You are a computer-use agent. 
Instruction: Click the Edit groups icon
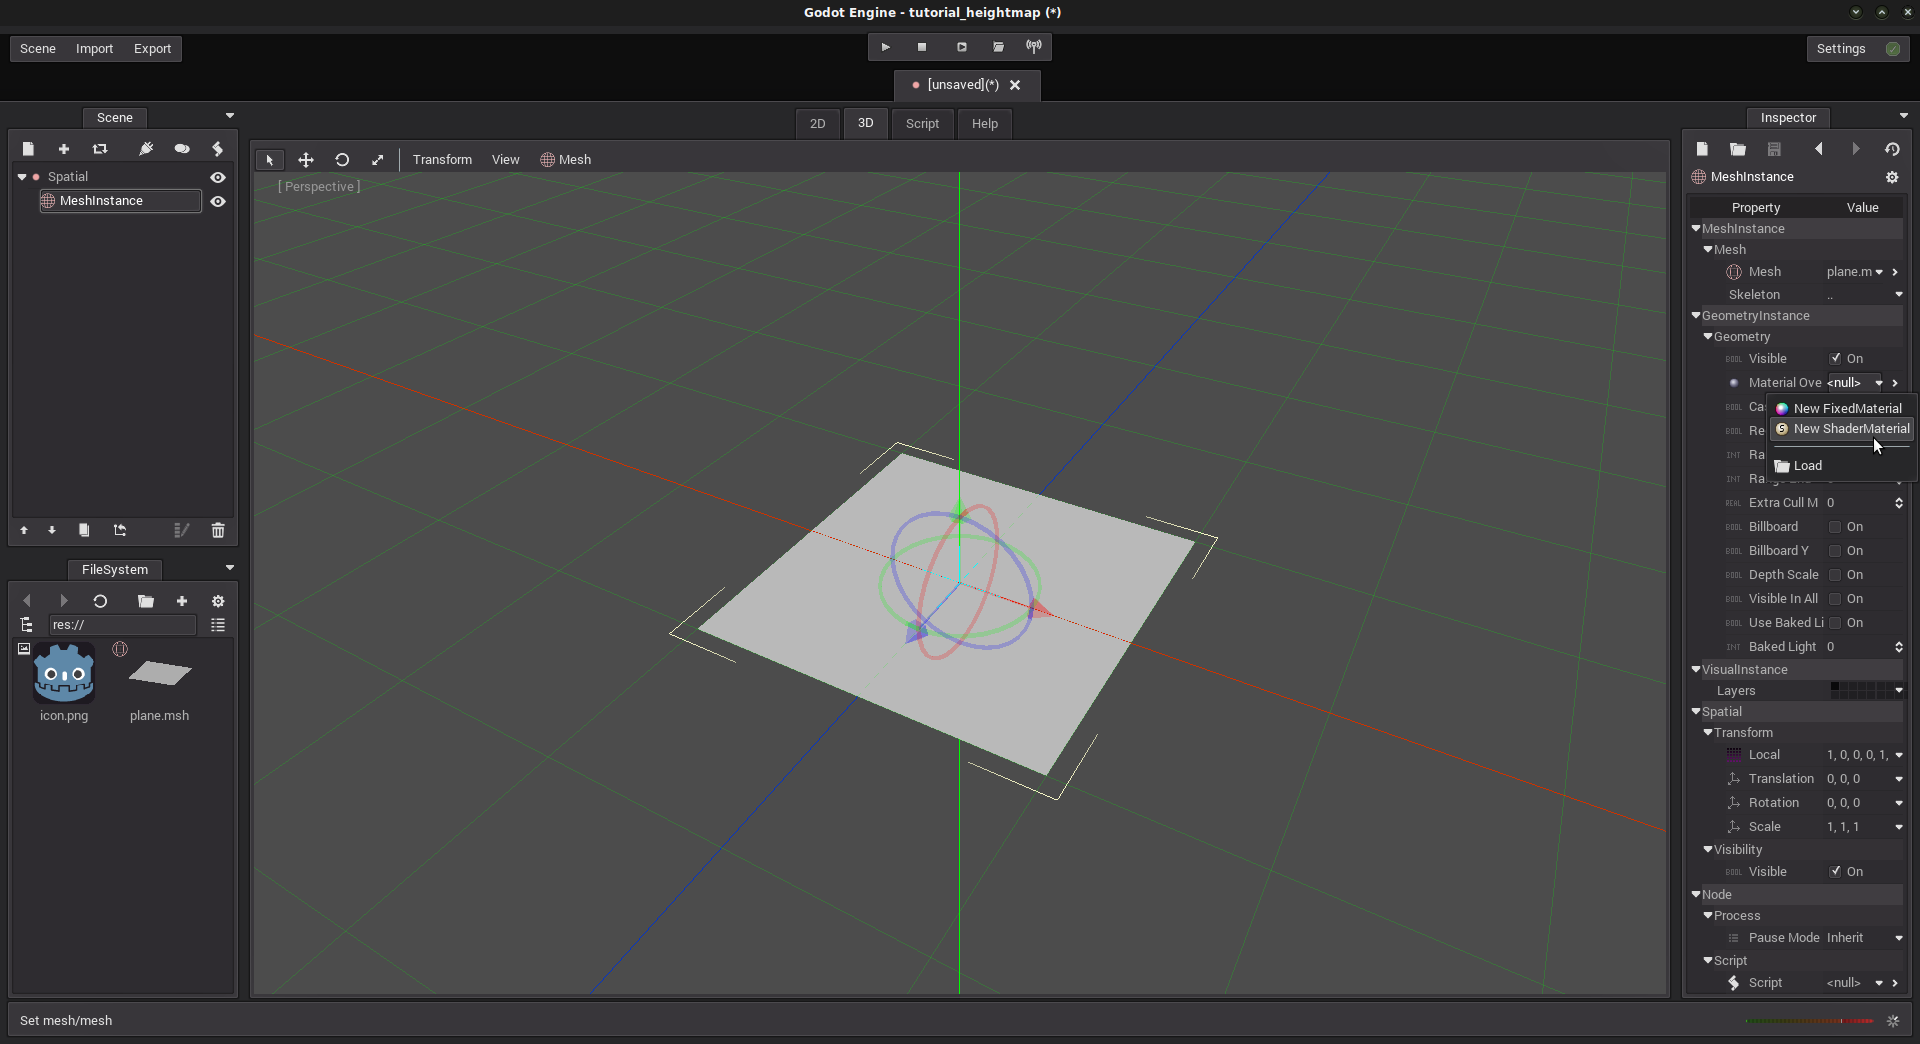[x=182, y=149]
